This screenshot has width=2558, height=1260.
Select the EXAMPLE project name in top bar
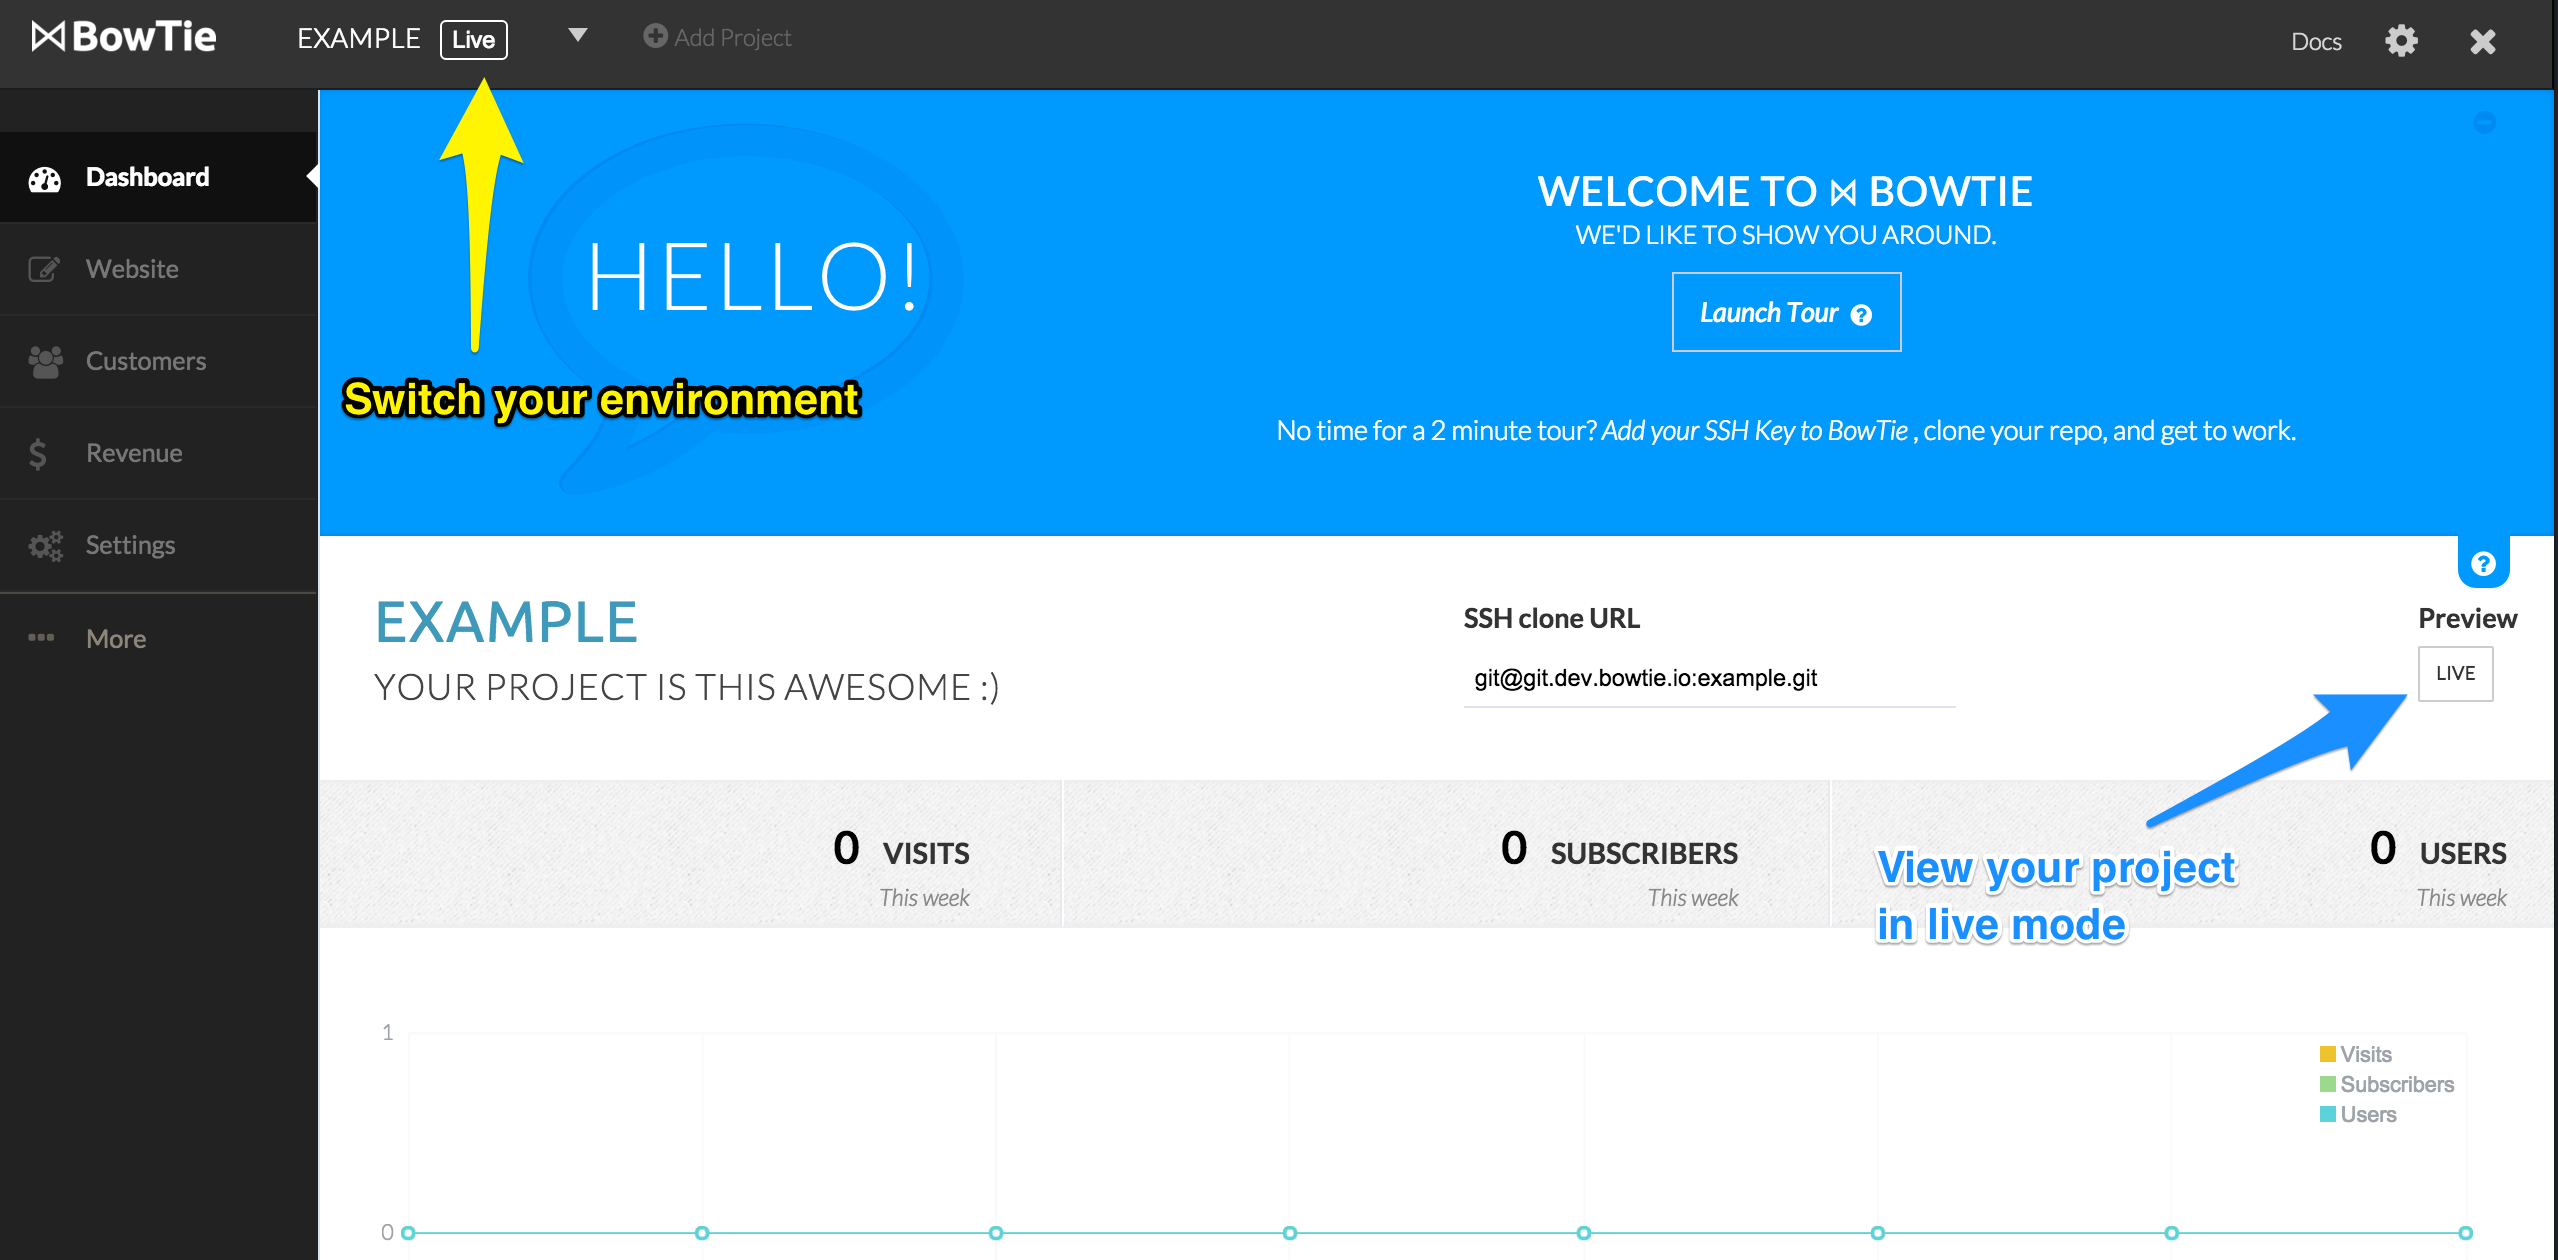pos(358,38)
